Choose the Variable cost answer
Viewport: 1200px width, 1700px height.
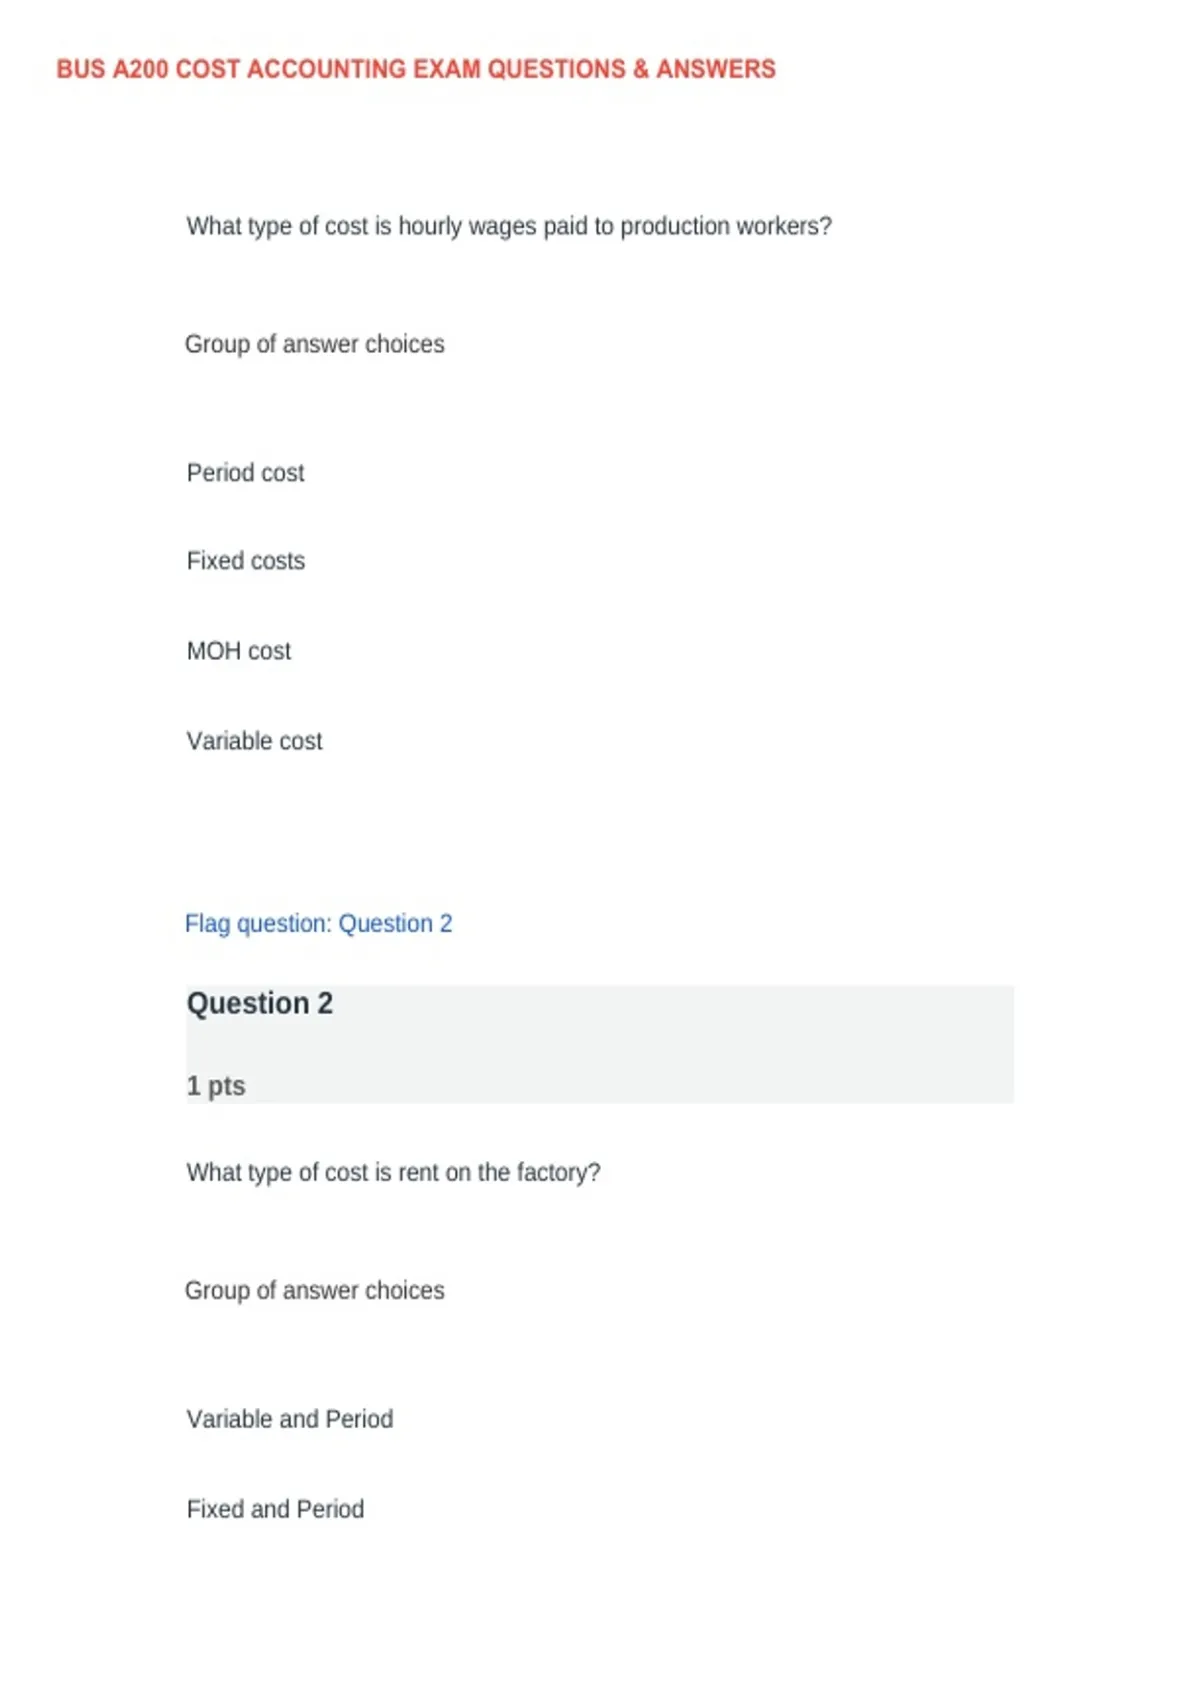254,741
